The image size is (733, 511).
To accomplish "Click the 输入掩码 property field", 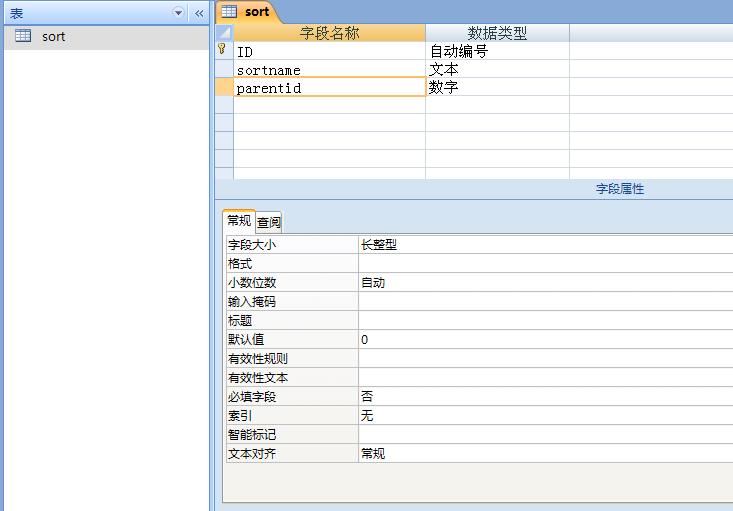I will tap(546, 302).
